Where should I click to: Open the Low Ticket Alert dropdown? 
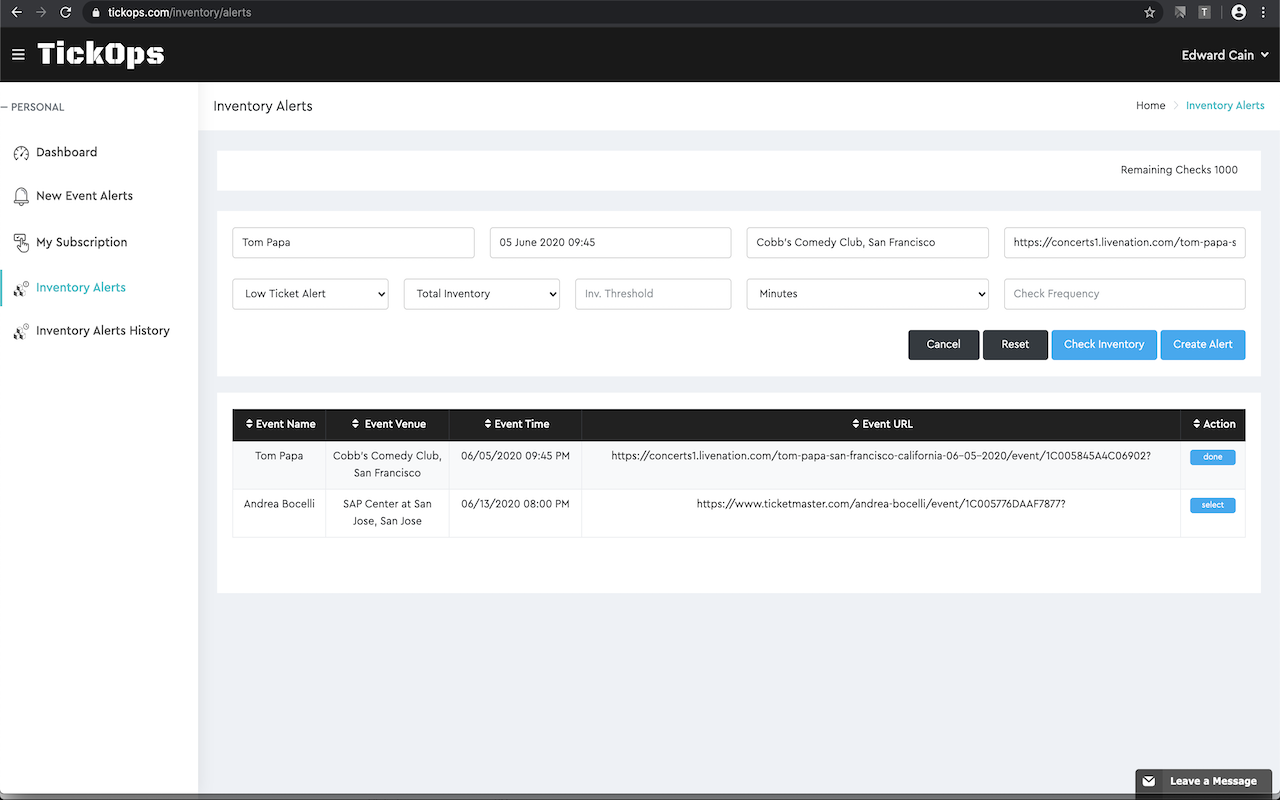tap(310, 294)
